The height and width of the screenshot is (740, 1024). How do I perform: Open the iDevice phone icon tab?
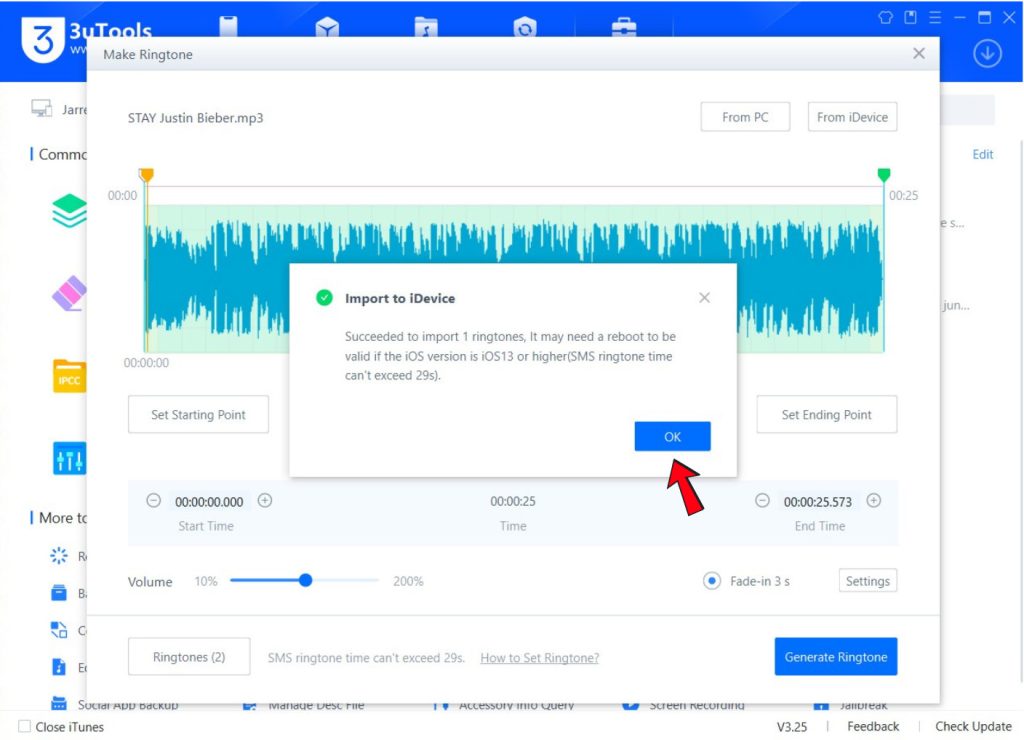pyautogui.click(x=229, y=26)
